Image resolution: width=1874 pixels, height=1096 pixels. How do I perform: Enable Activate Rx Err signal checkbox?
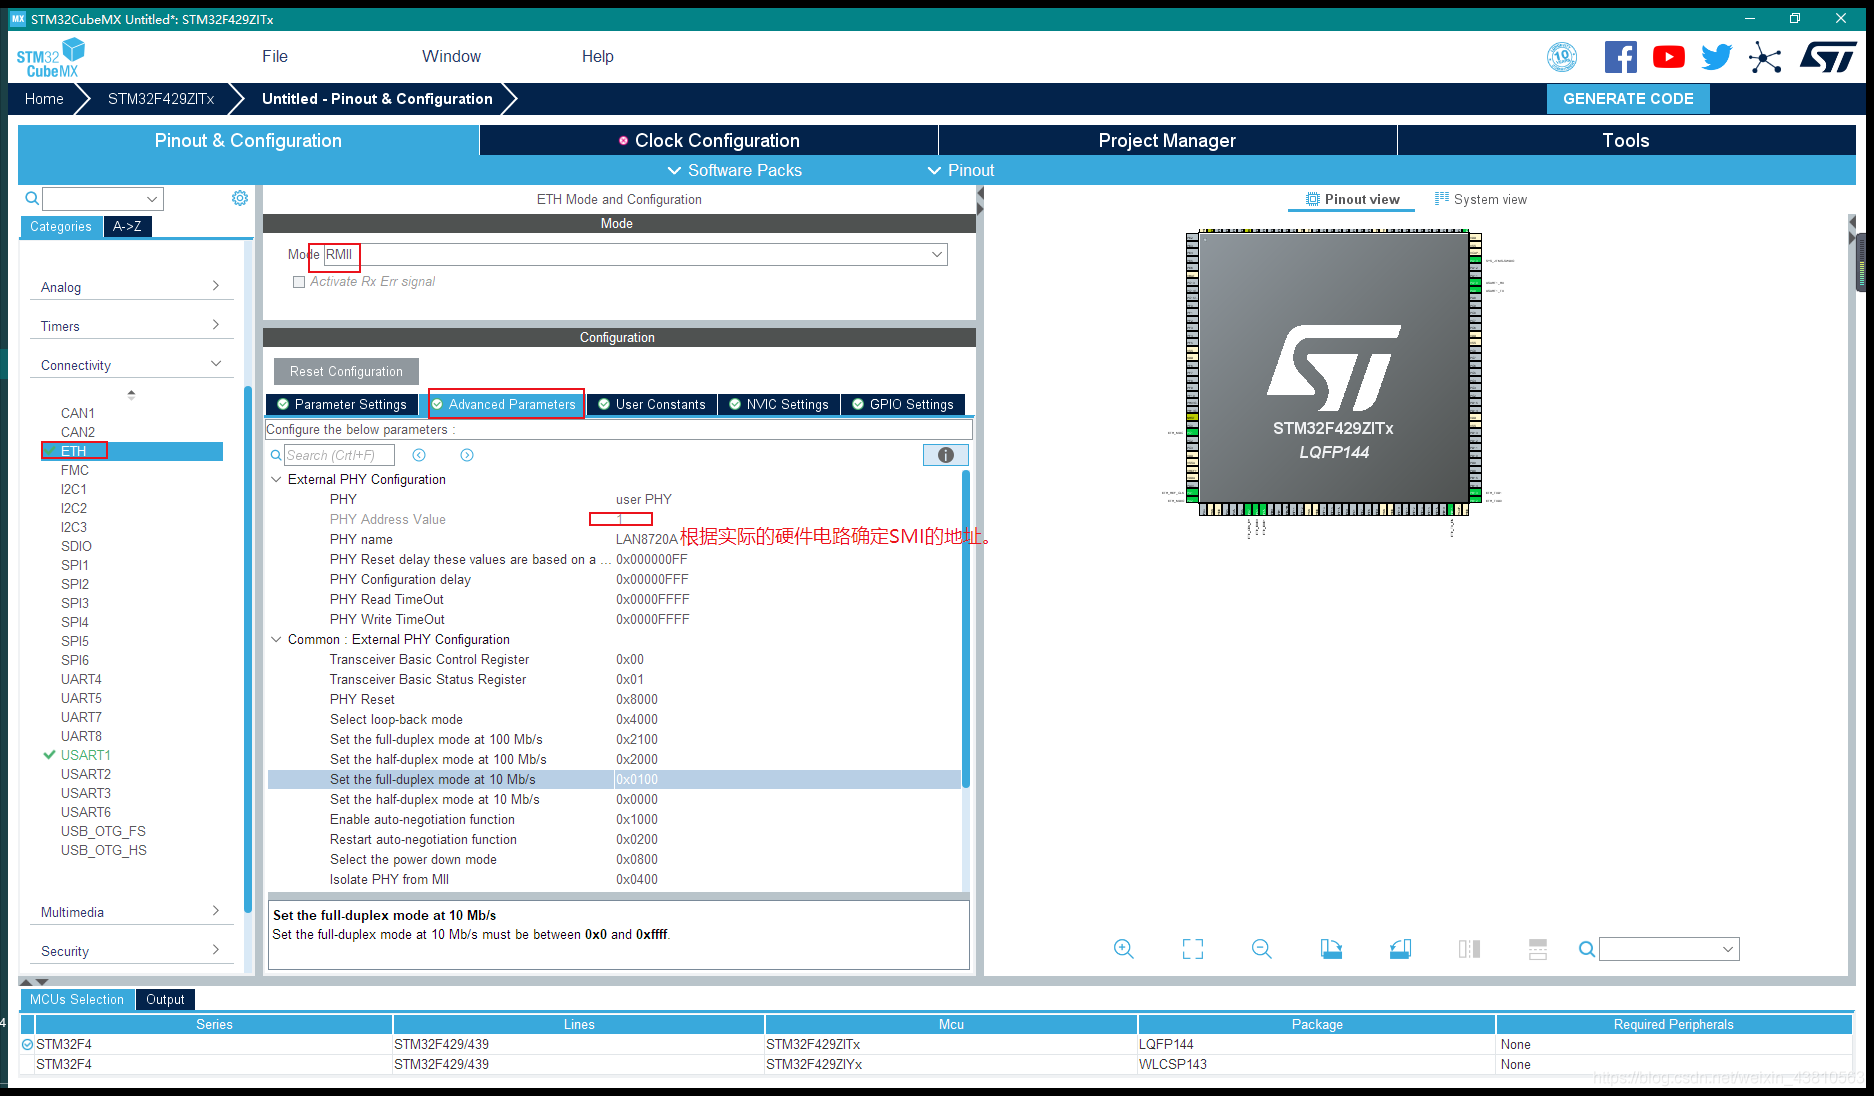[x=299, y=282]
